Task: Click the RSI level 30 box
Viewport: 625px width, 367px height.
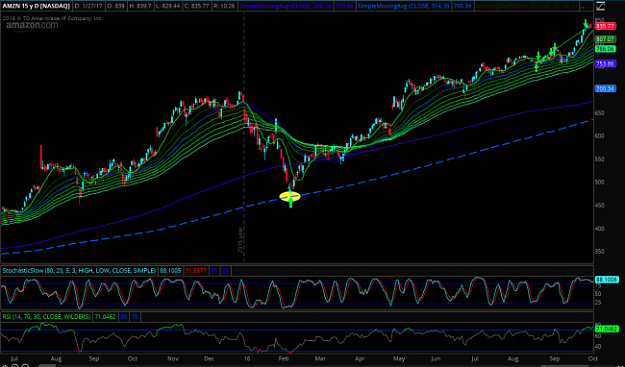Action: (124, 318)
